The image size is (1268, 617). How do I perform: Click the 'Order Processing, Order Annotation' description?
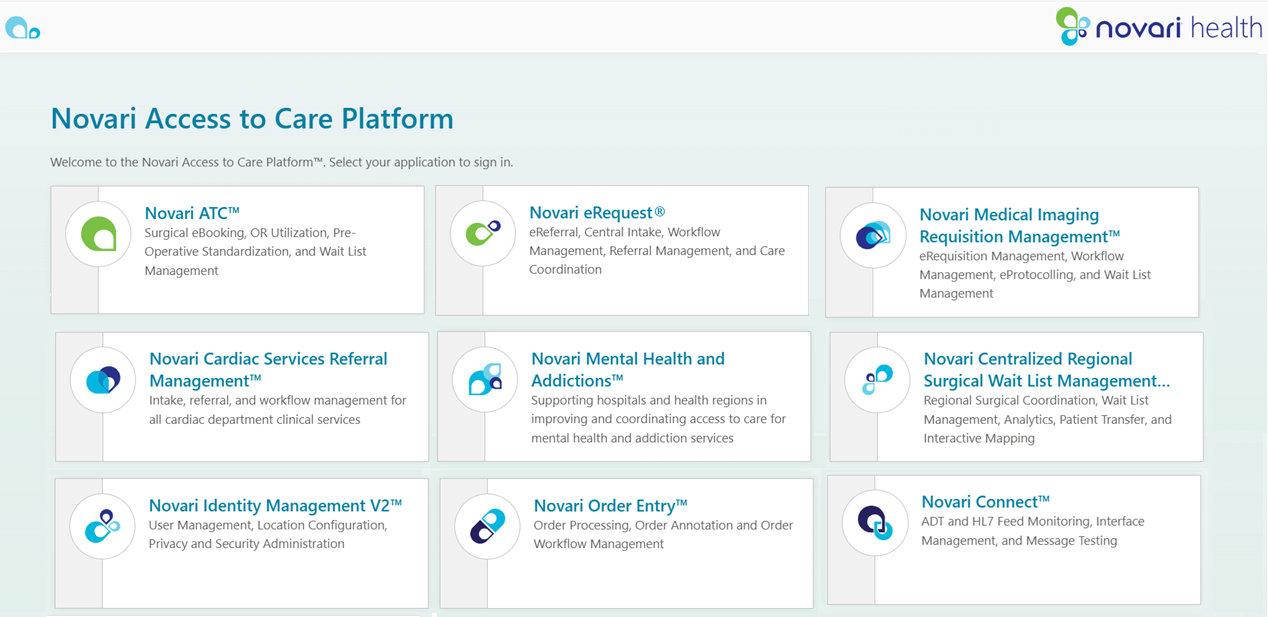coord(663,534)
